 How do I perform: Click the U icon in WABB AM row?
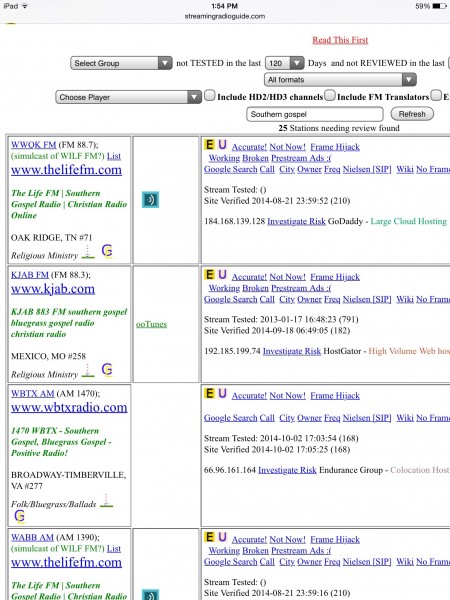pyautogui.click(x=222, y=537)
